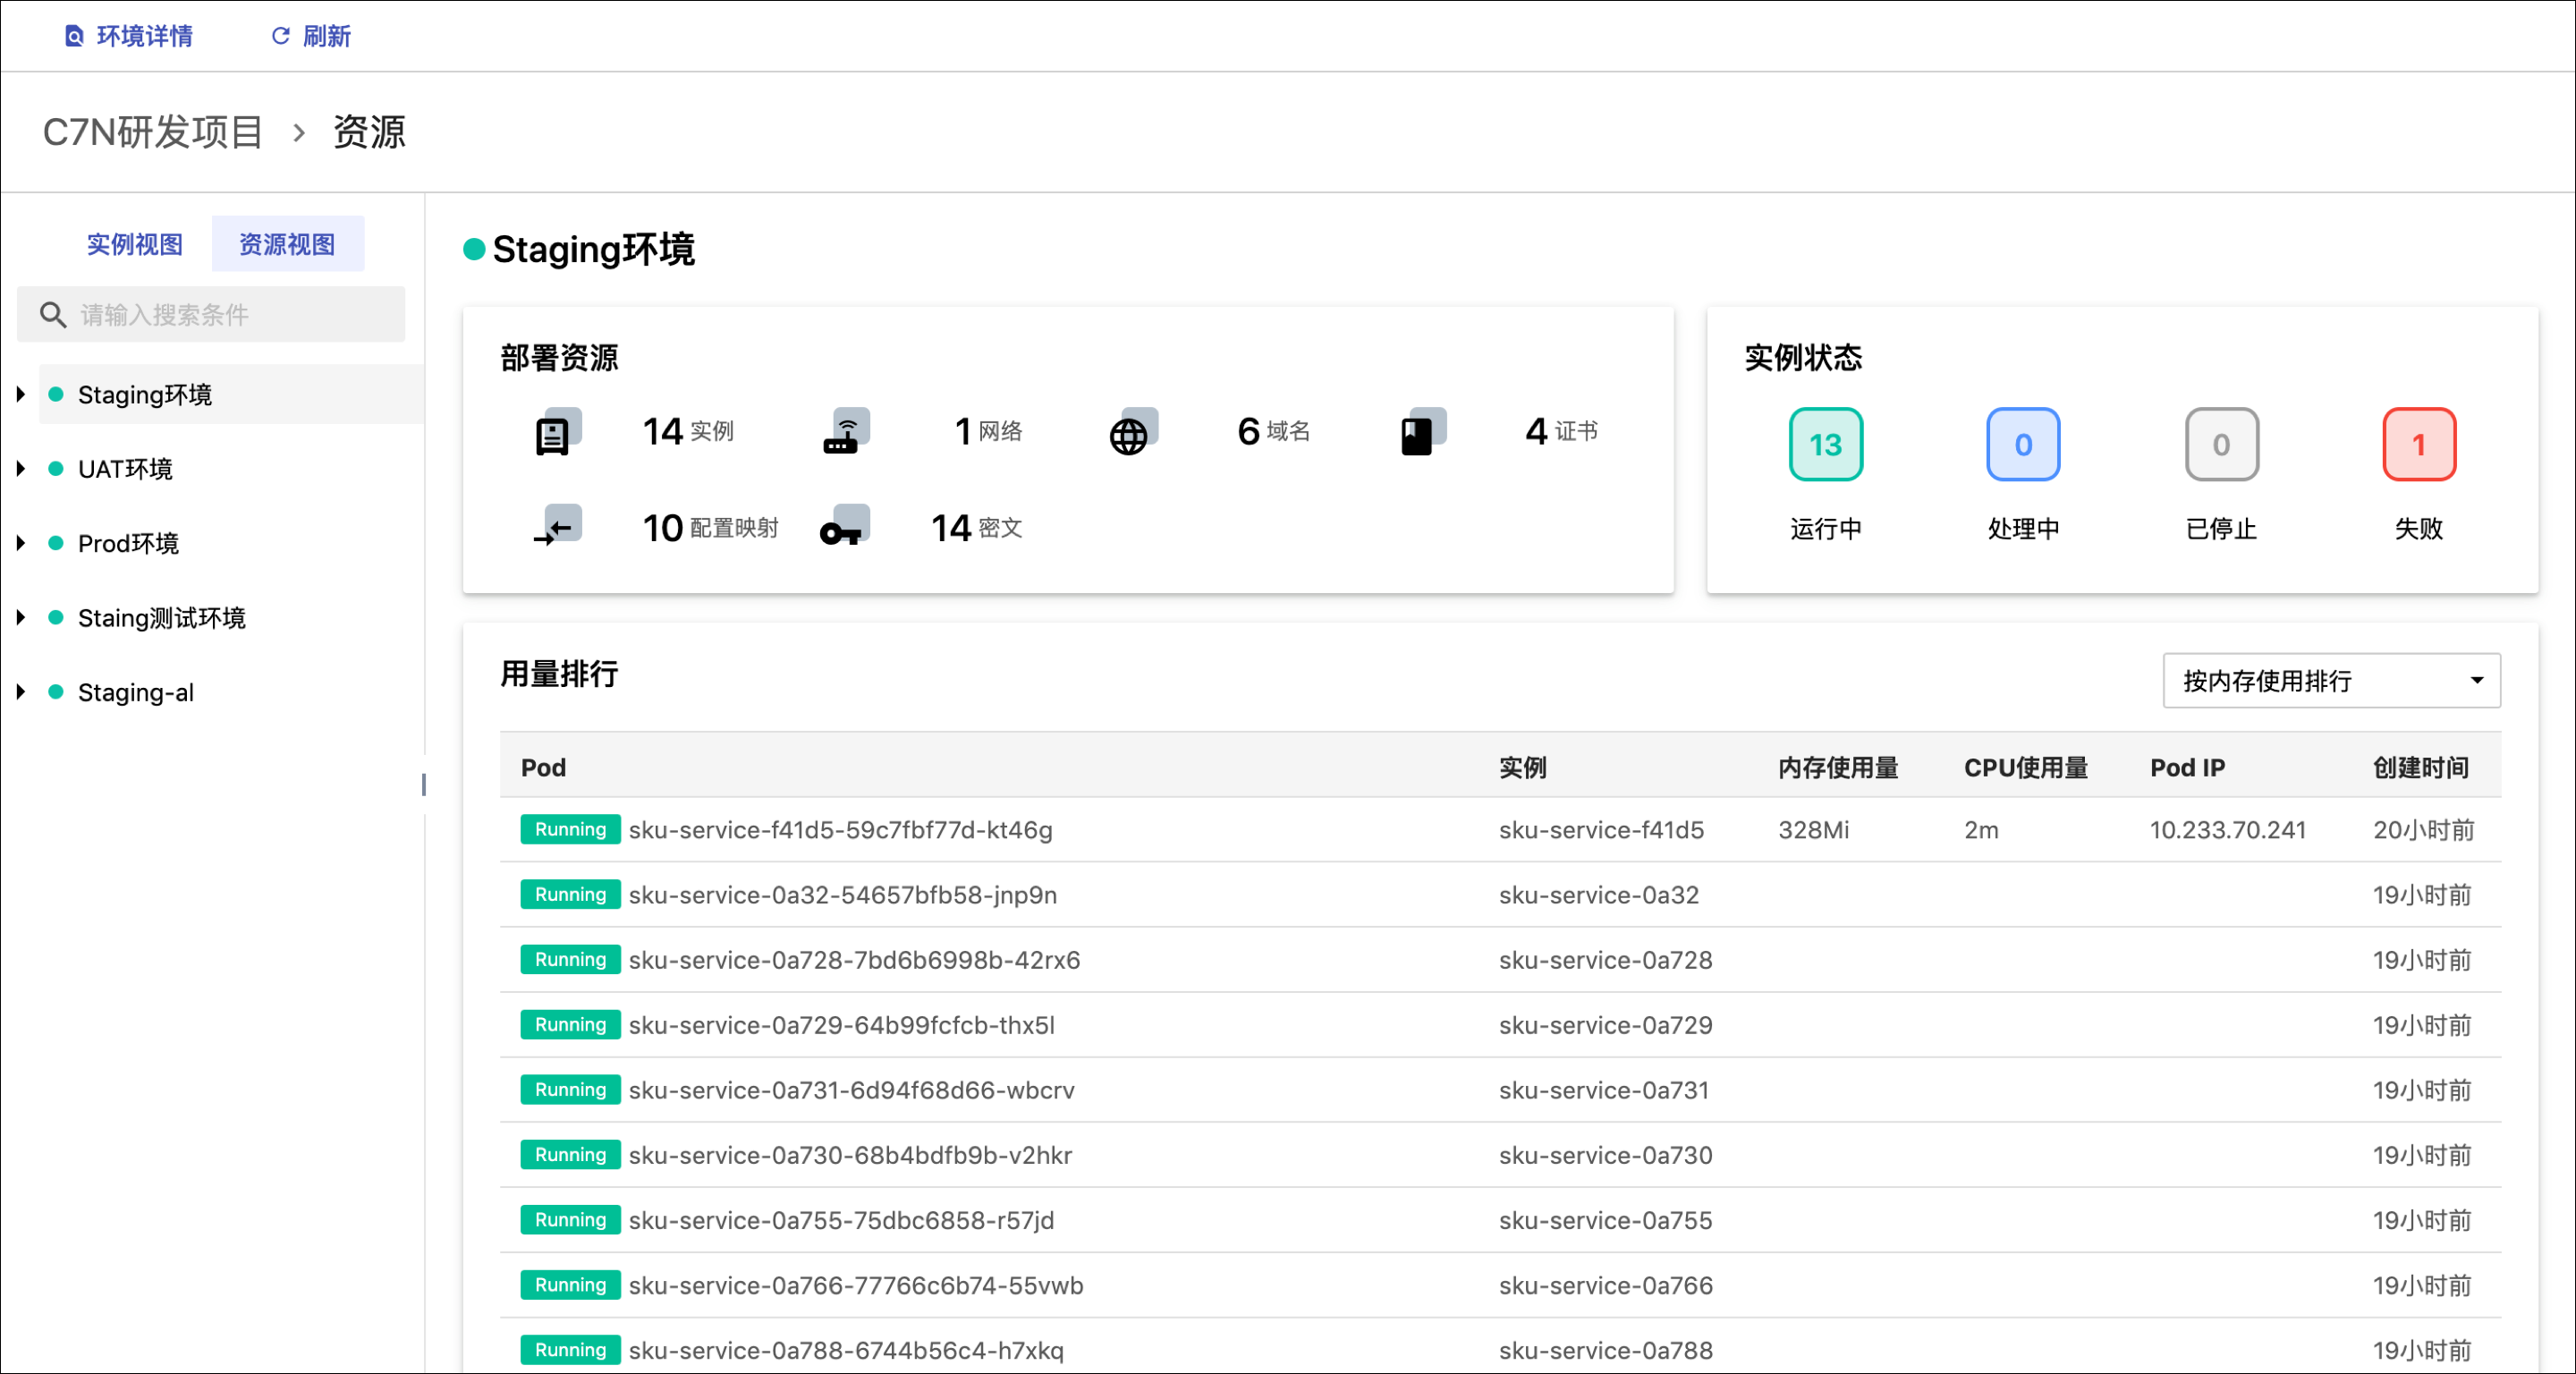Click the globe icon beside 6 域名
The height and width of the screenshot is (1374, 2576).
point(1134,431)
